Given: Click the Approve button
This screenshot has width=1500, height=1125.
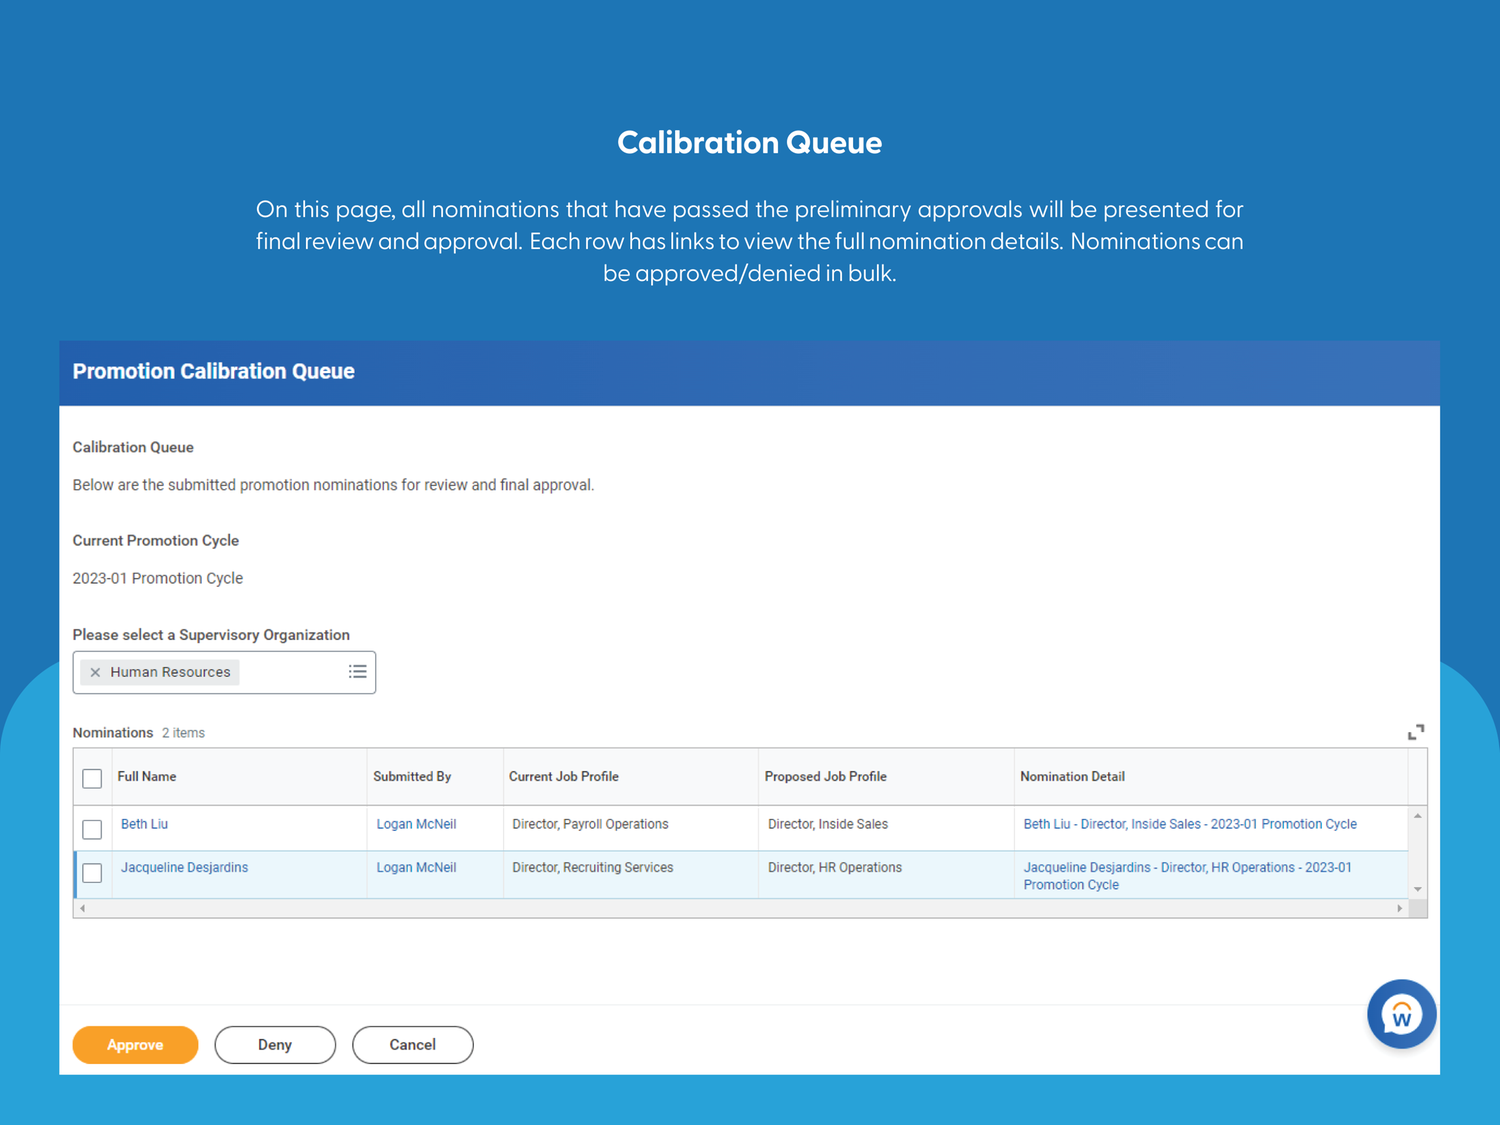Looking at the screenshot, I should tap(135, 1044).
